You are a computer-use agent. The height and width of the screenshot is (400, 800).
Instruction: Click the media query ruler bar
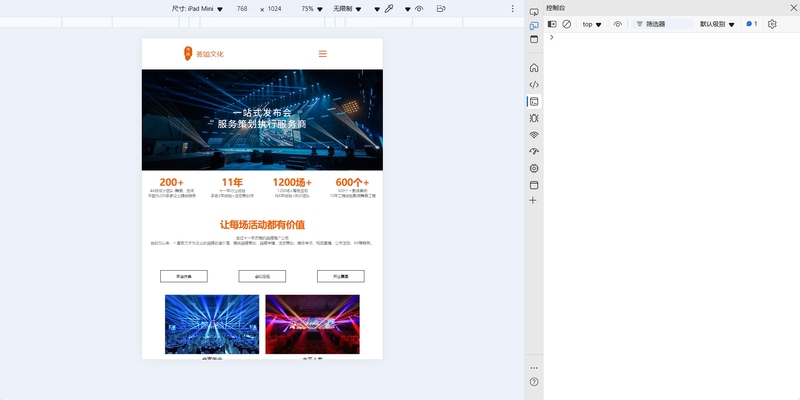(262, 22)
